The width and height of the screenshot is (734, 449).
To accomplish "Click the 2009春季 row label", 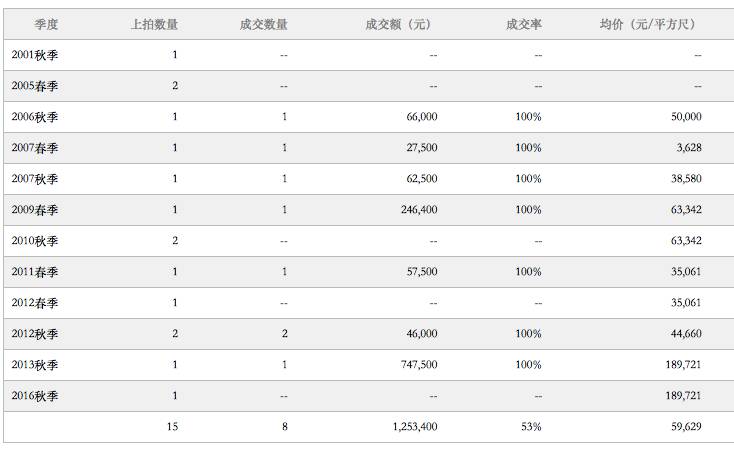I will coord(35,210).
